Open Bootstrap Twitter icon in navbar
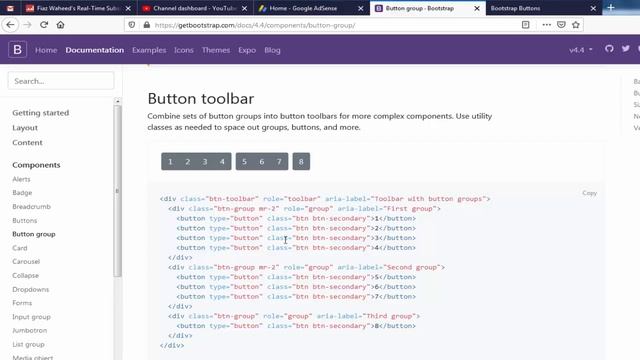Image resolution: width=640 pixels, height=360 pixels. (625, 49)
